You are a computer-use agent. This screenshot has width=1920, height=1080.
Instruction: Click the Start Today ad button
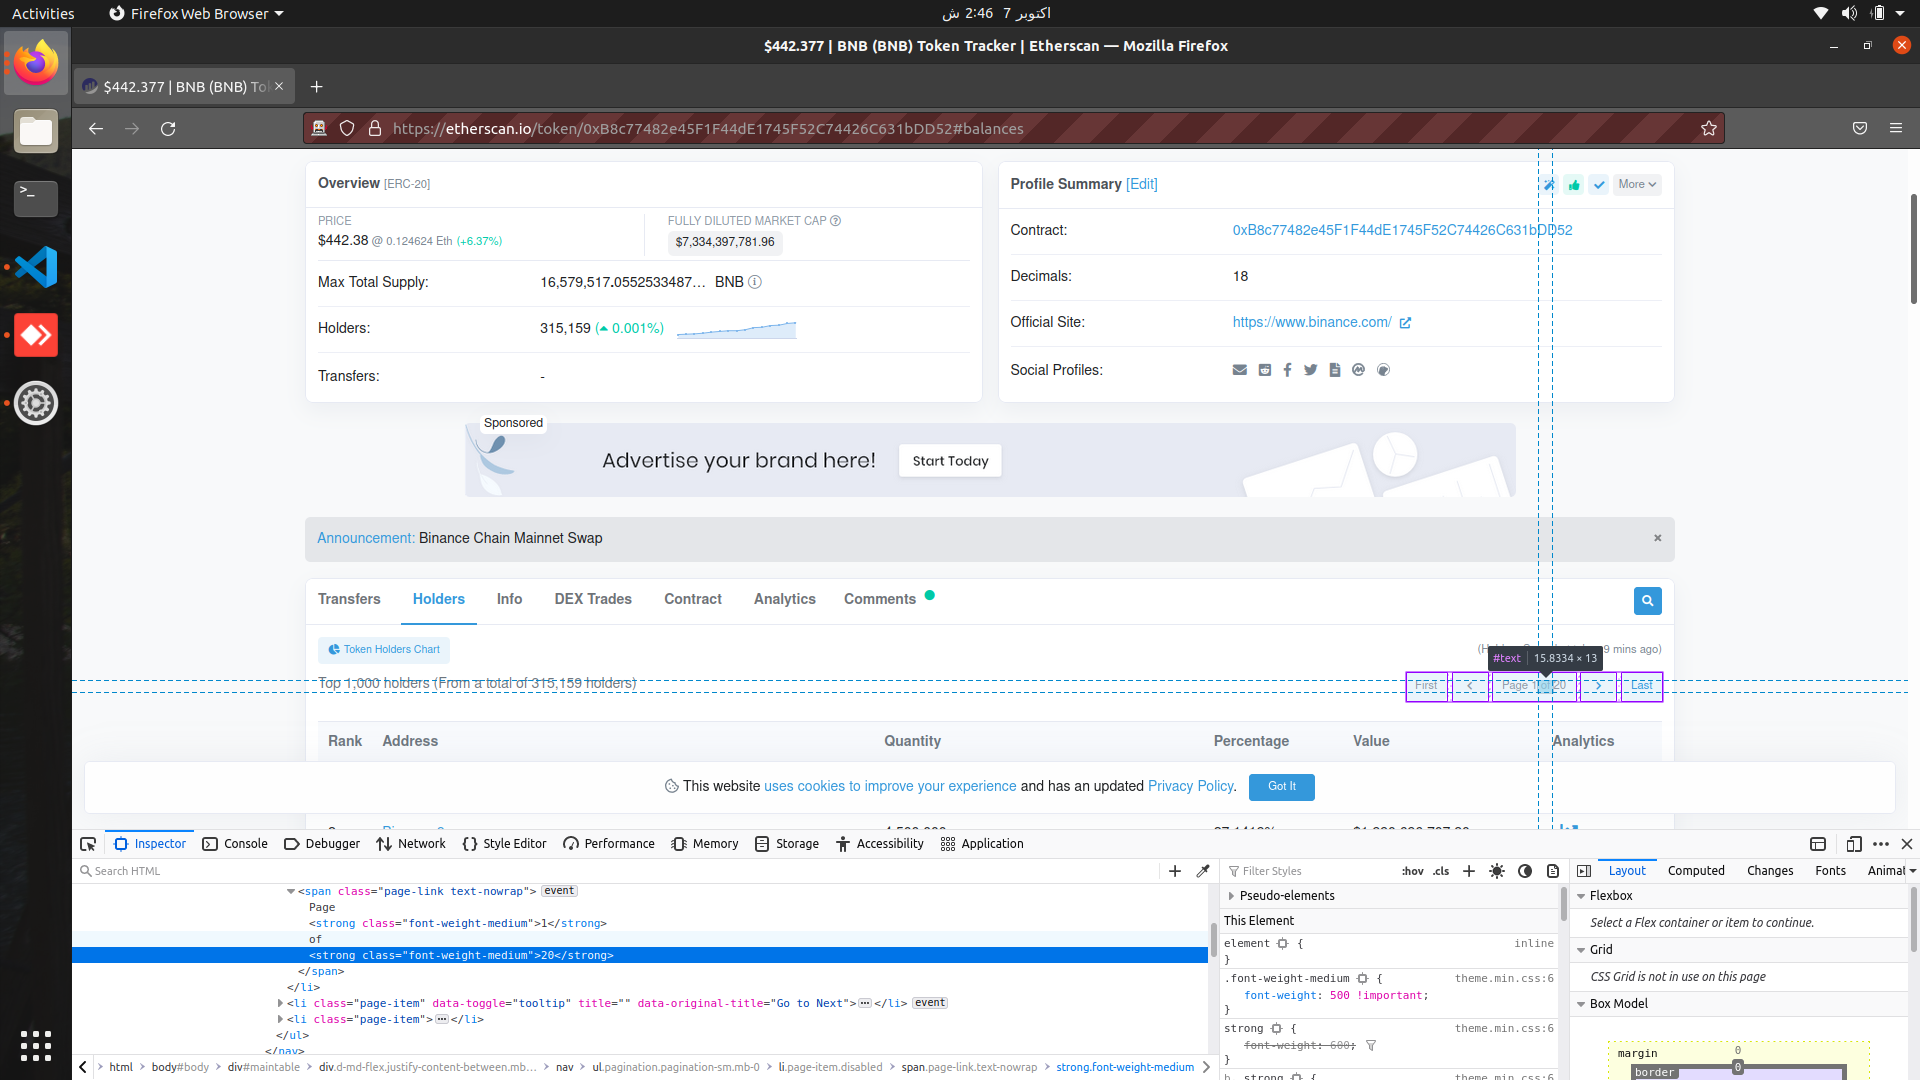coord(950,461)
